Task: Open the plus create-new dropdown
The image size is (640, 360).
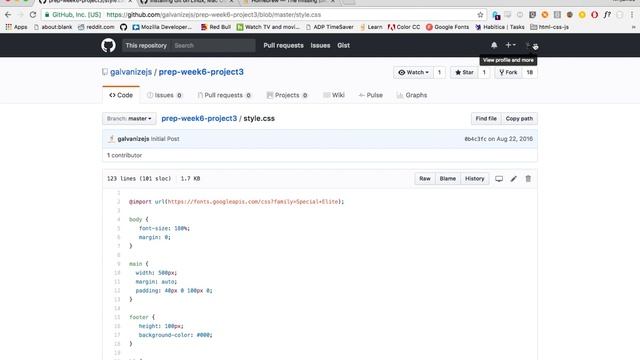Action: tap(510, 45)
